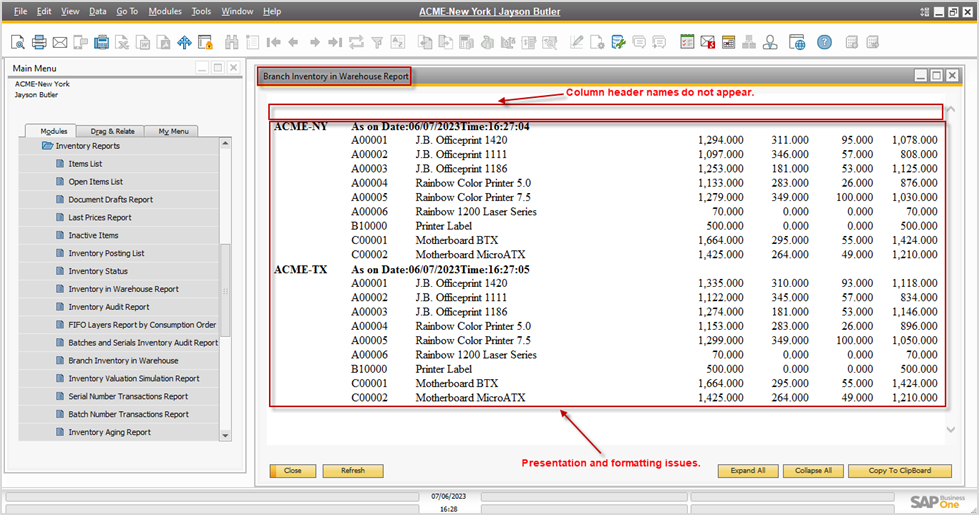Image resolution: width=979 pixels, height=515 pixels.
Task: Click the funnel Filter icon
Action: click(x=377, y=42)
